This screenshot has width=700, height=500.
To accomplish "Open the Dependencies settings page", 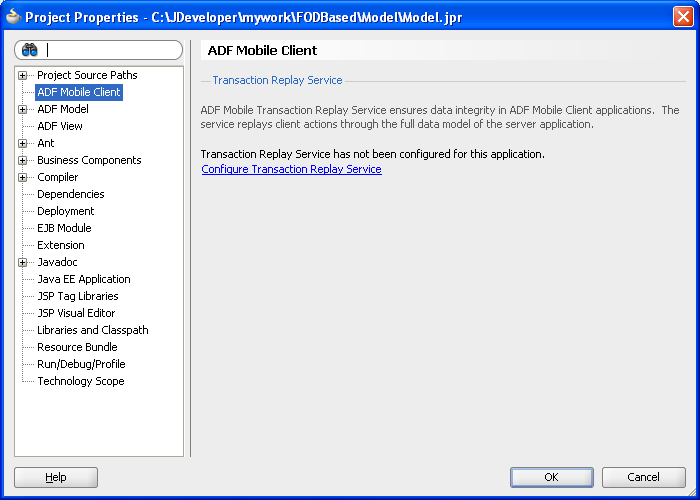I will tap(71, 194).
